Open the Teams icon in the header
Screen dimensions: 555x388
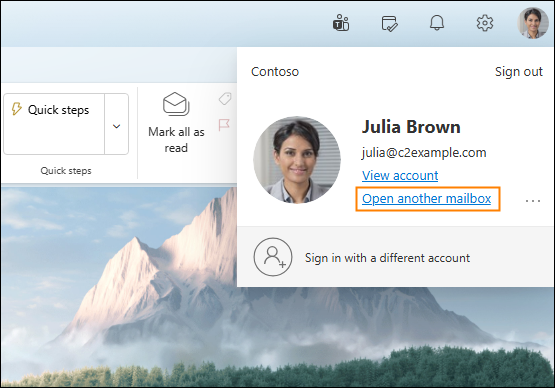341,23
